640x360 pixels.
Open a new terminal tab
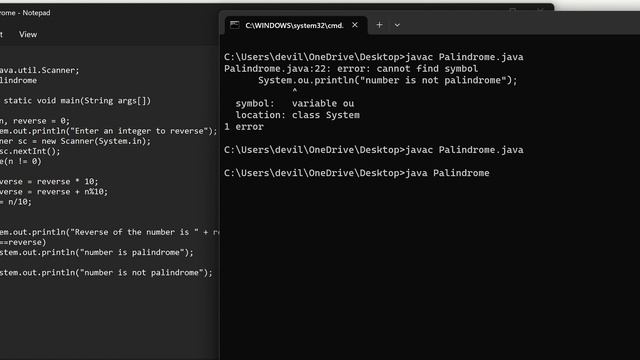(379, 25)
